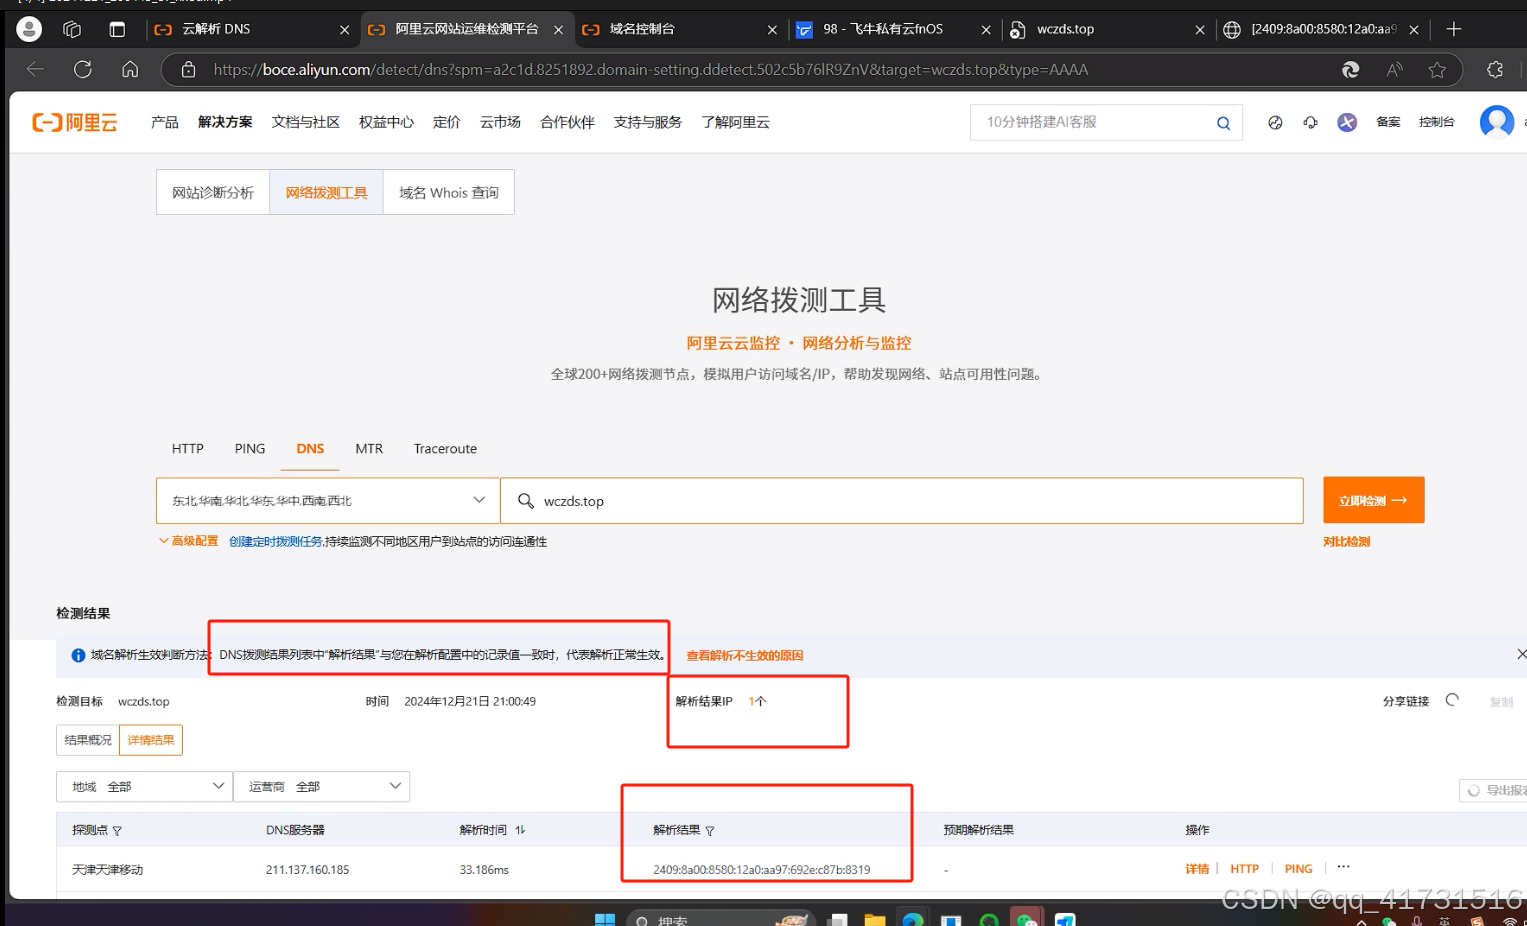Open the Aliyun user avatar menu
This screenshot has width=1527, height=926.
(1496, 122)
